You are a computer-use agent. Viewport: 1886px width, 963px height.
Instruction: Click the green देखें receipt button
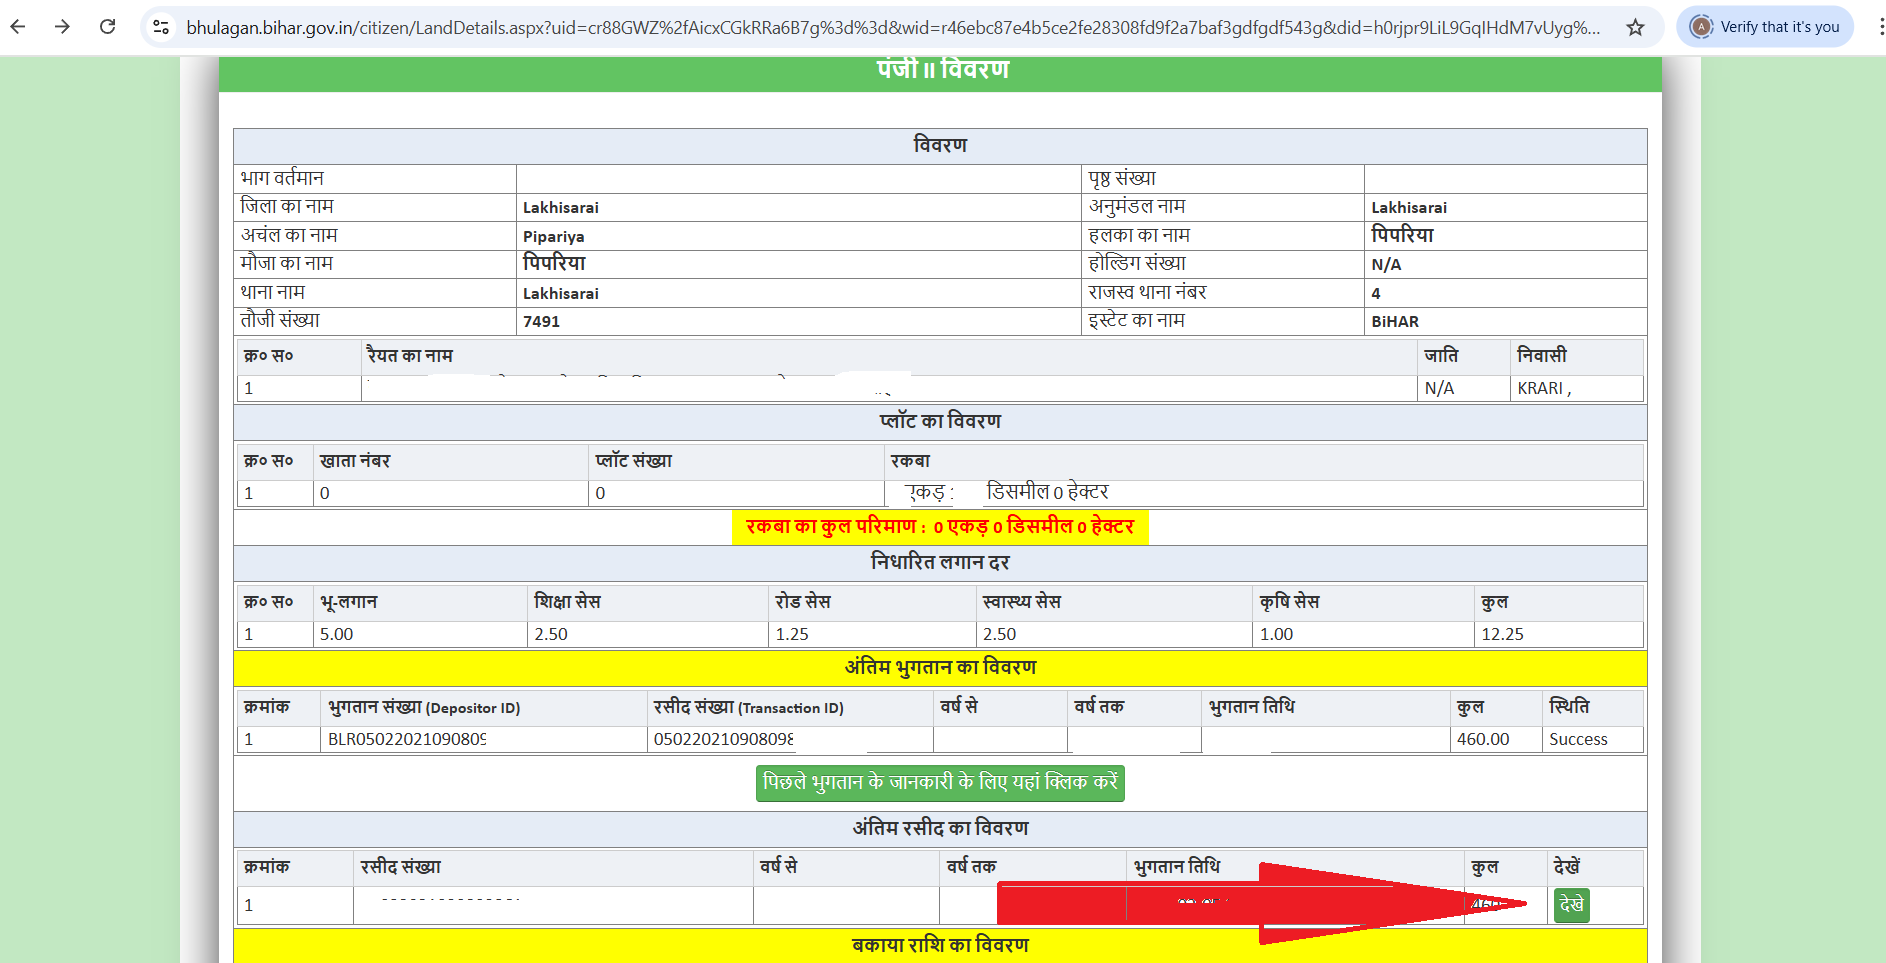[1570, 905]
